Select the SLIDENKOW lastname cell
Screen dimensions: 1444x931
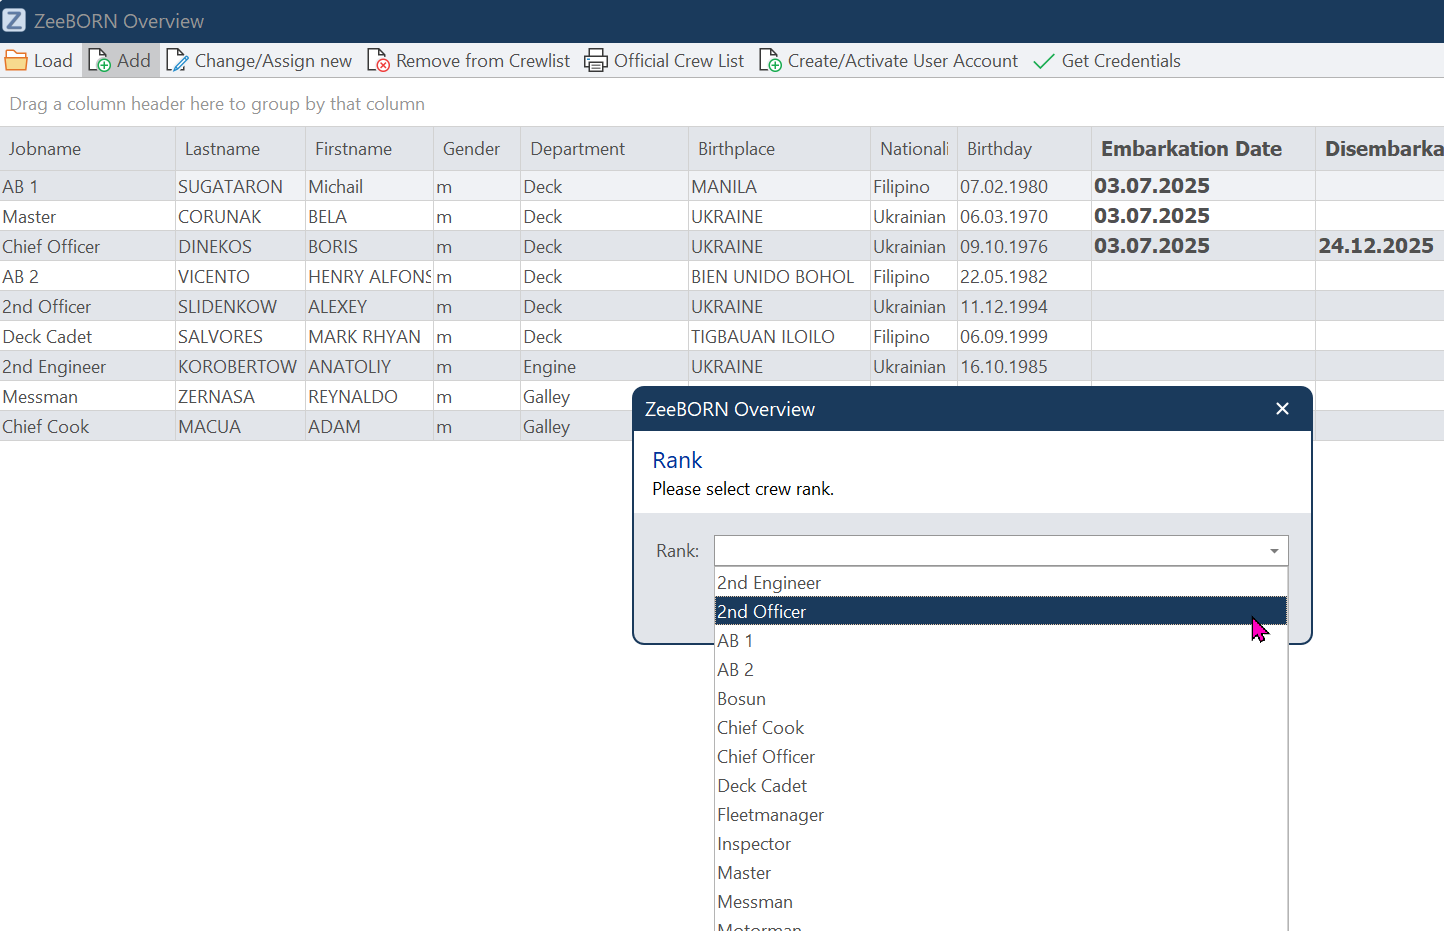coord(241,307)
